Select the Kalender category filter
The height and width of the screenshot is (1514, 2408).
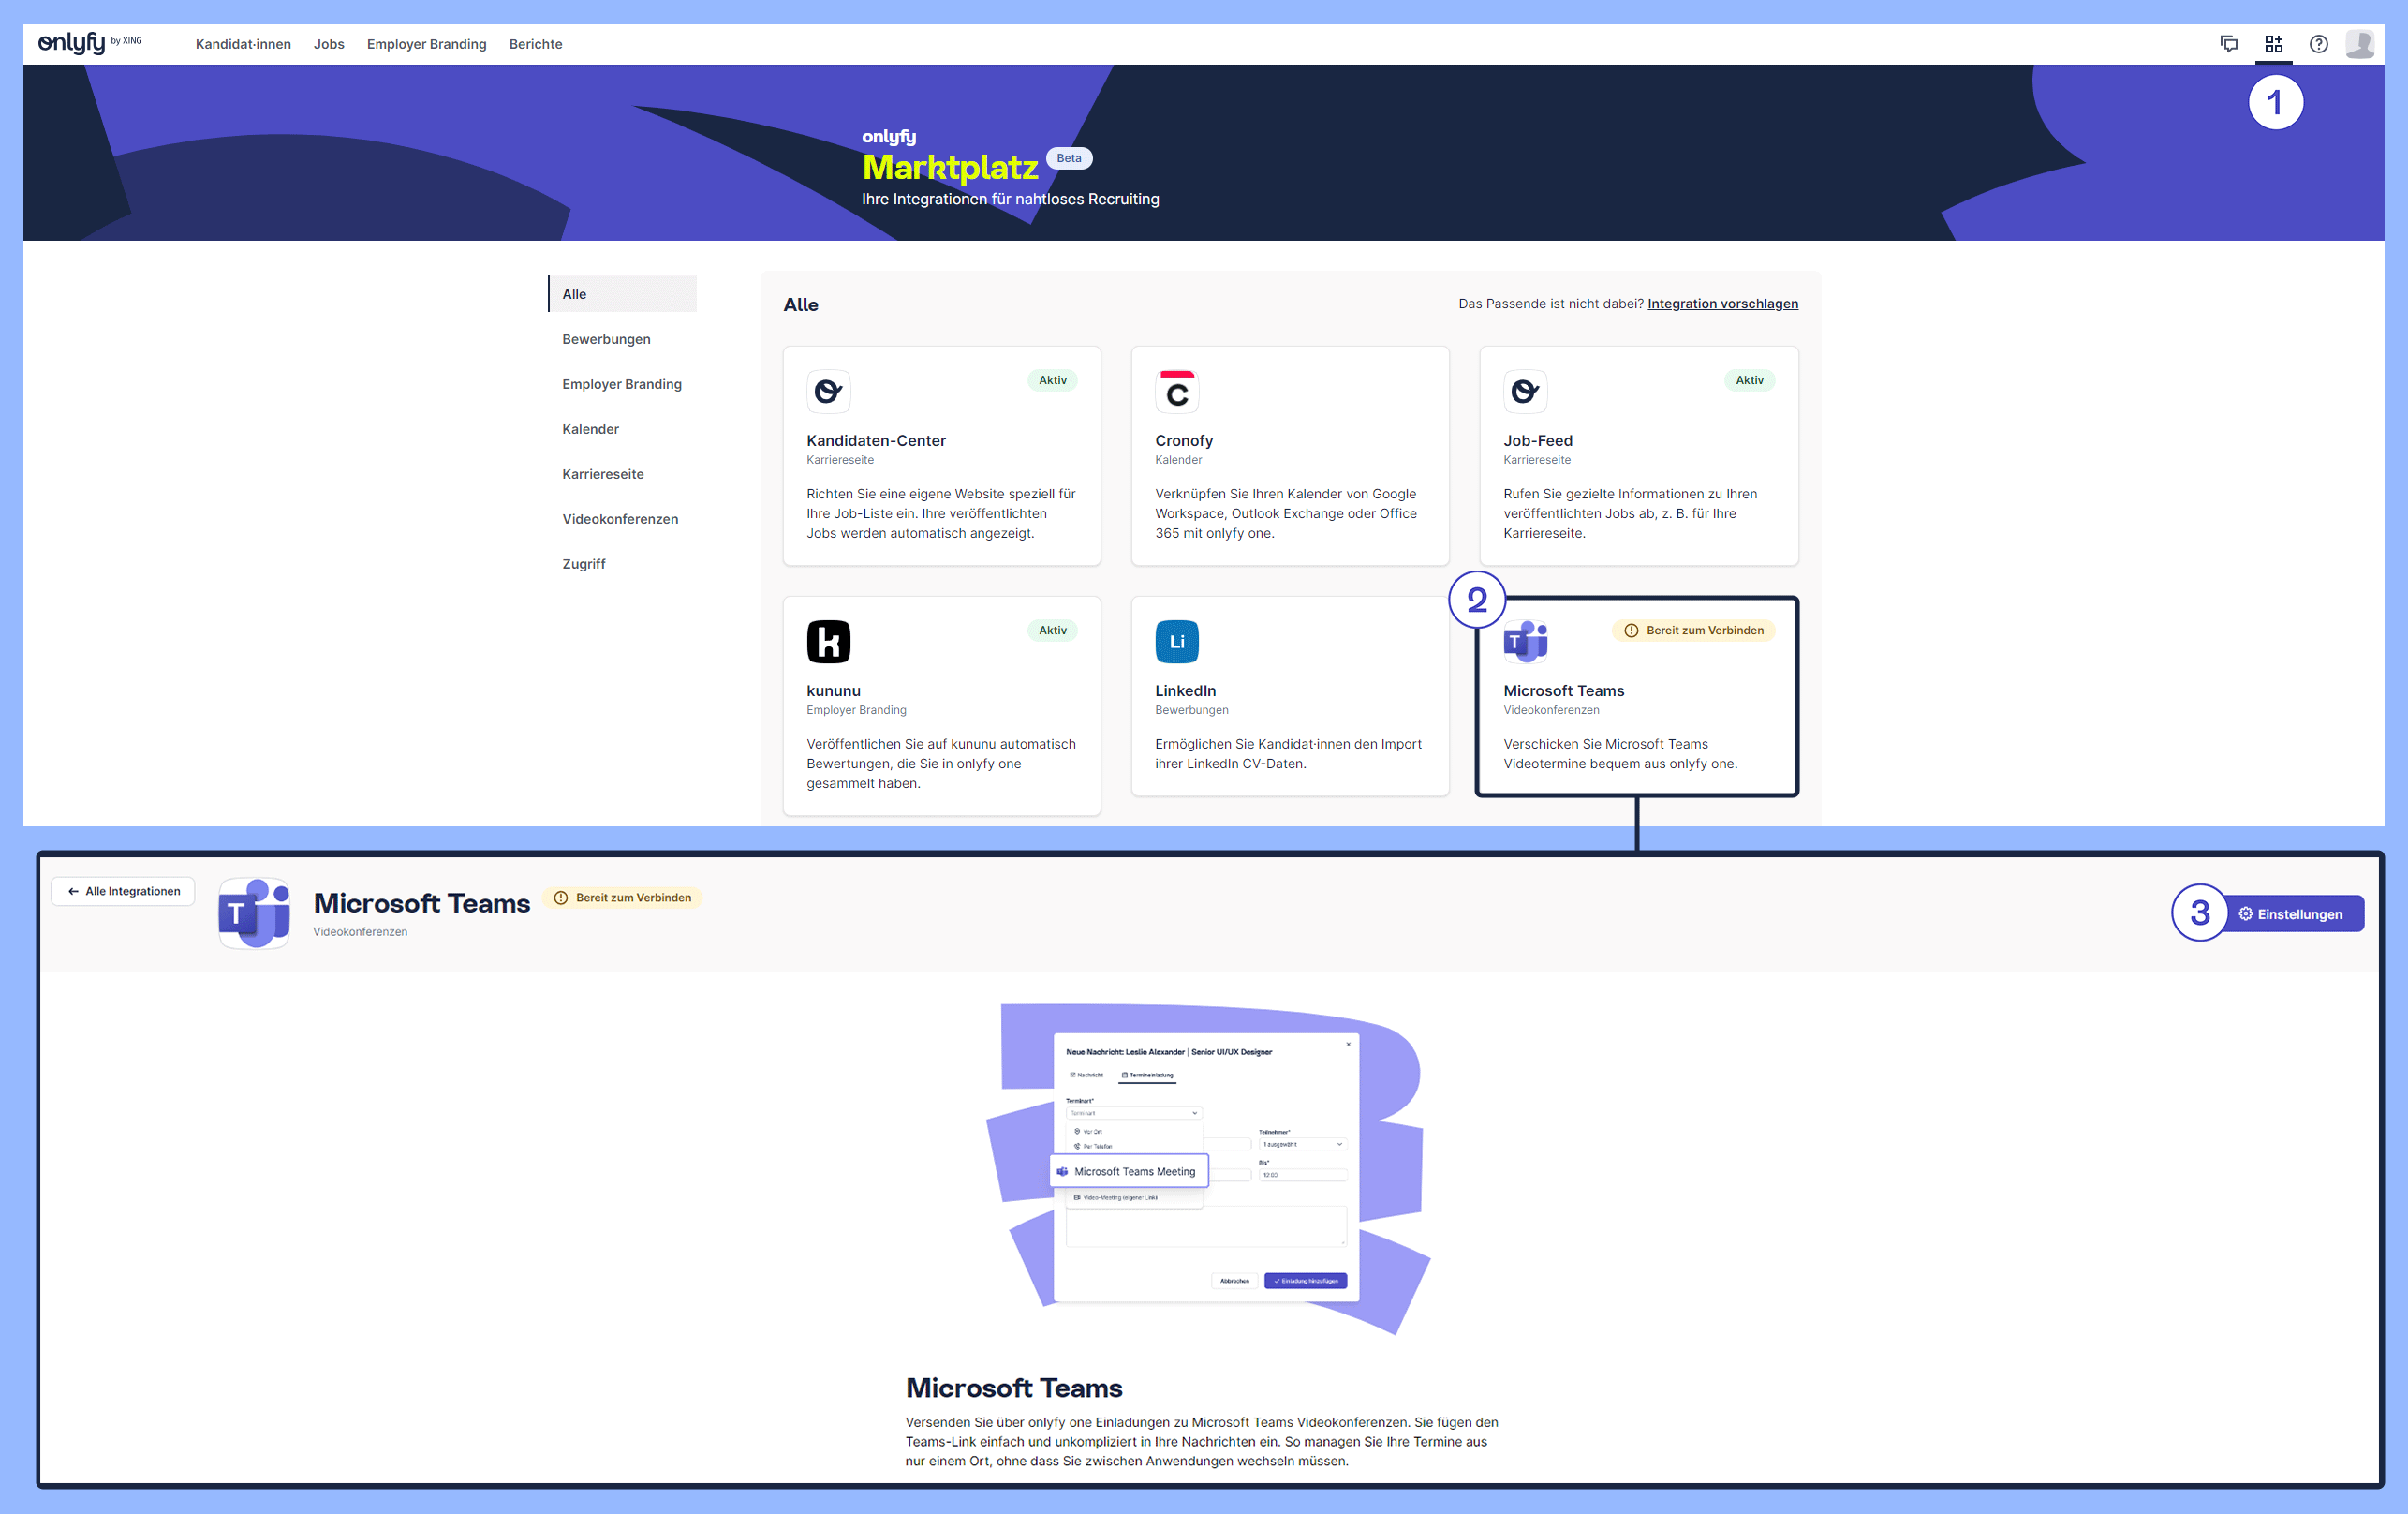tap(590, 429)
